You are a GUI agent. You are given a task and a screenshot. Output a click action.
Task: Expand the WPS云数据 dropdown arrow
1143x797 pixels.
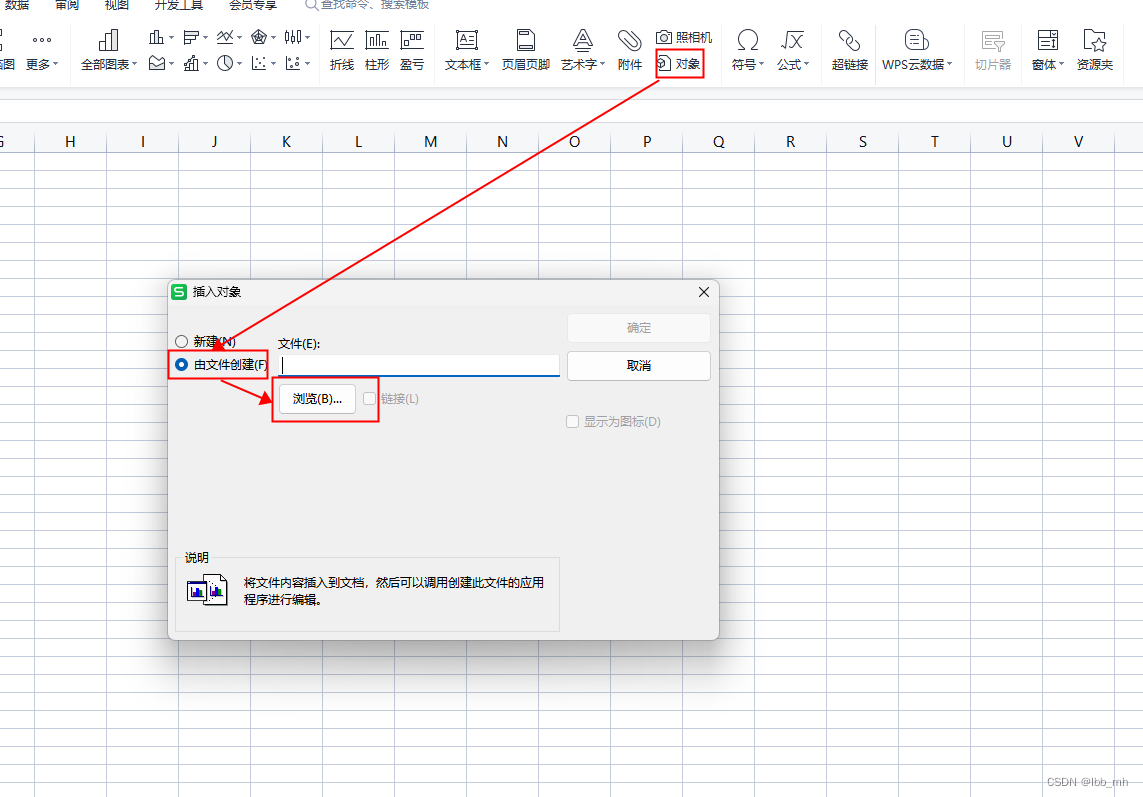click(950, 64)
